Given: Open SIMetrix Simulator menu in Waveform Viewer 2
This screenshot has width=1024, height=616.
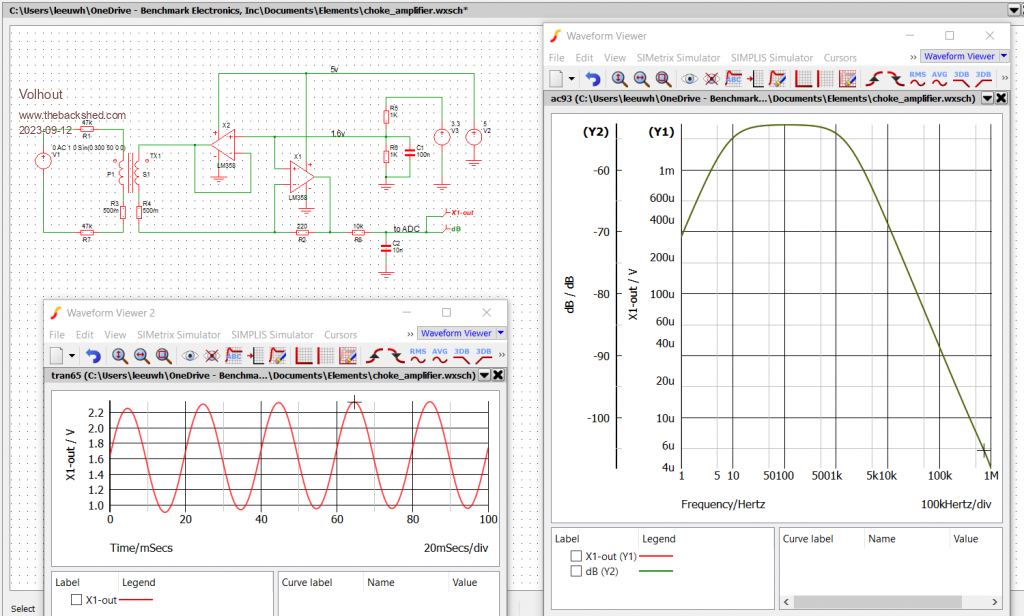Looking at the screenshot, I should pos(178,335).
